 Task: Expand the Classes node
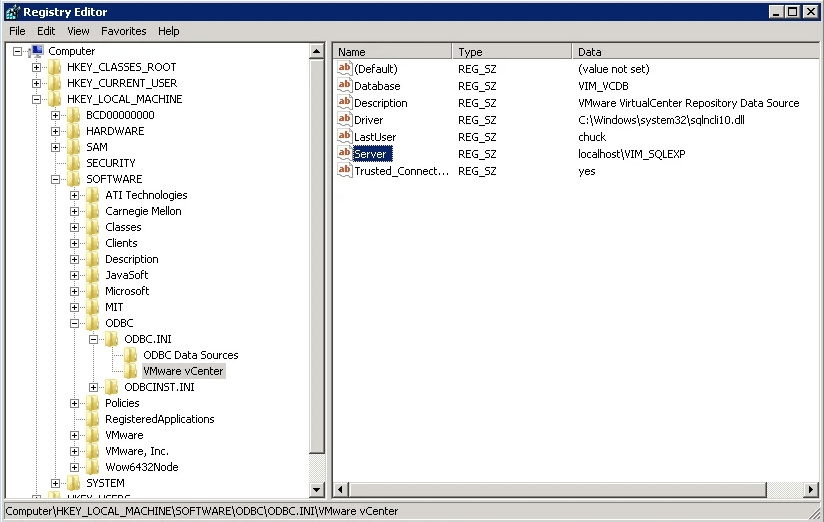75,227
